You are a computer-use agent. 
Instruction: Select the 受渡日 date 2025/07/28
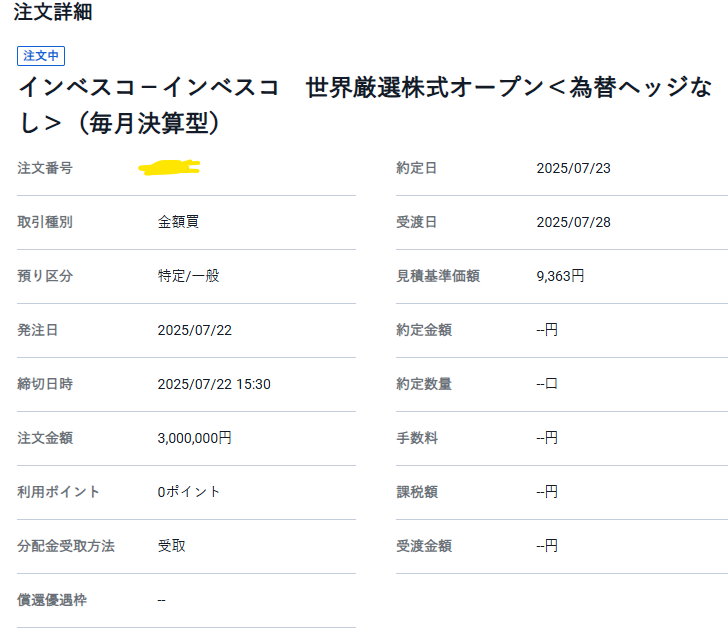pyautogui.click(x=573, y=222)
